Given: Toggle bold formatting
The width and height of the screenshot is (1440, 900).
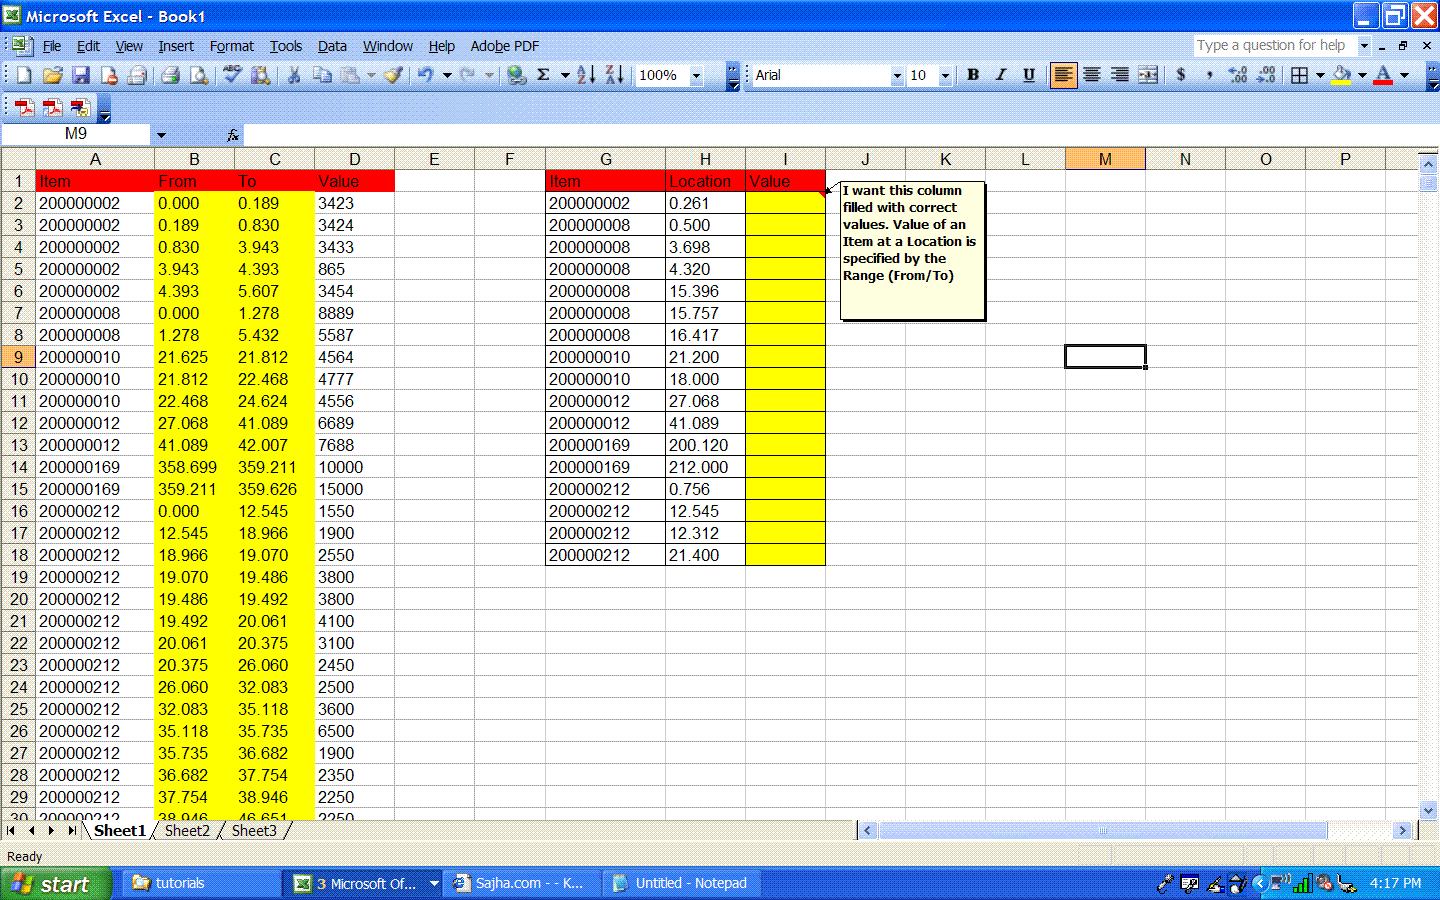Looking at the screenshot, I should (972, 75).
